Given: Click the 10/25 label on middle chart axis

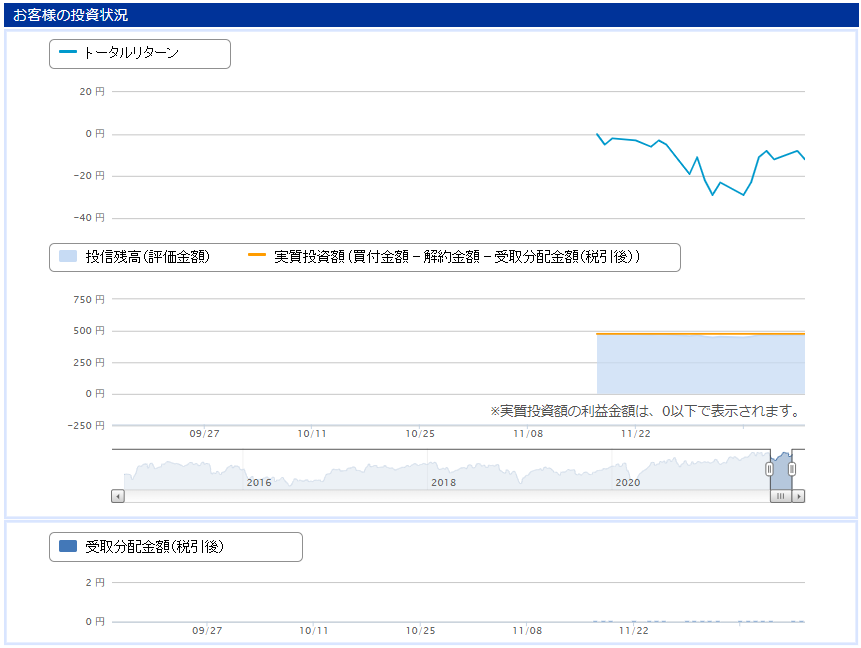Looking at the screenshot, I should (420, 434).
